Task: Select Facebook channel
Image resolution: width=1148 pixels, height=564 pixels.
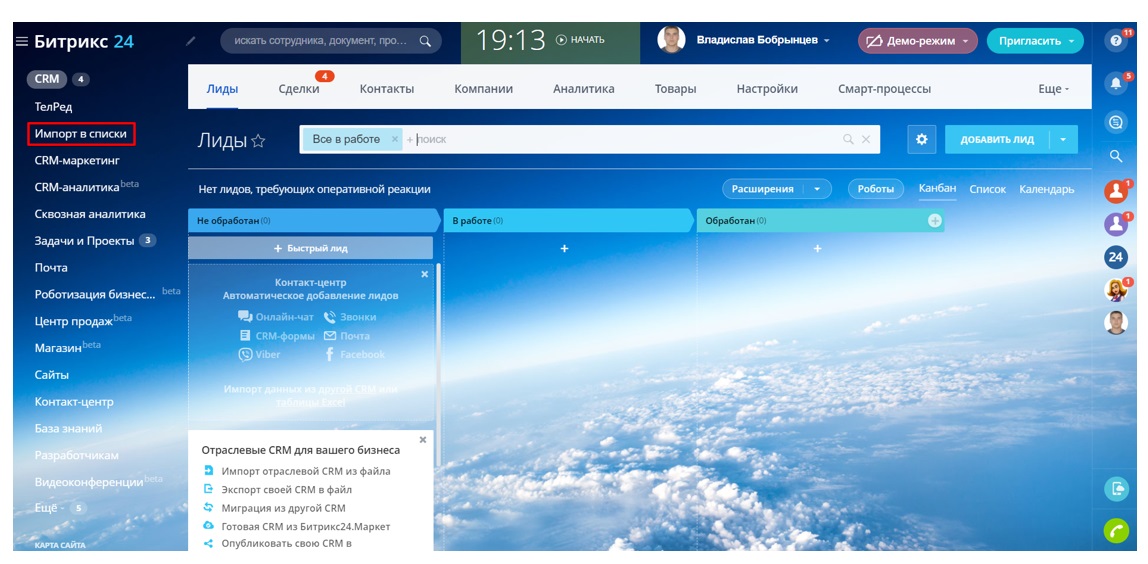Action: click(354, 355)
